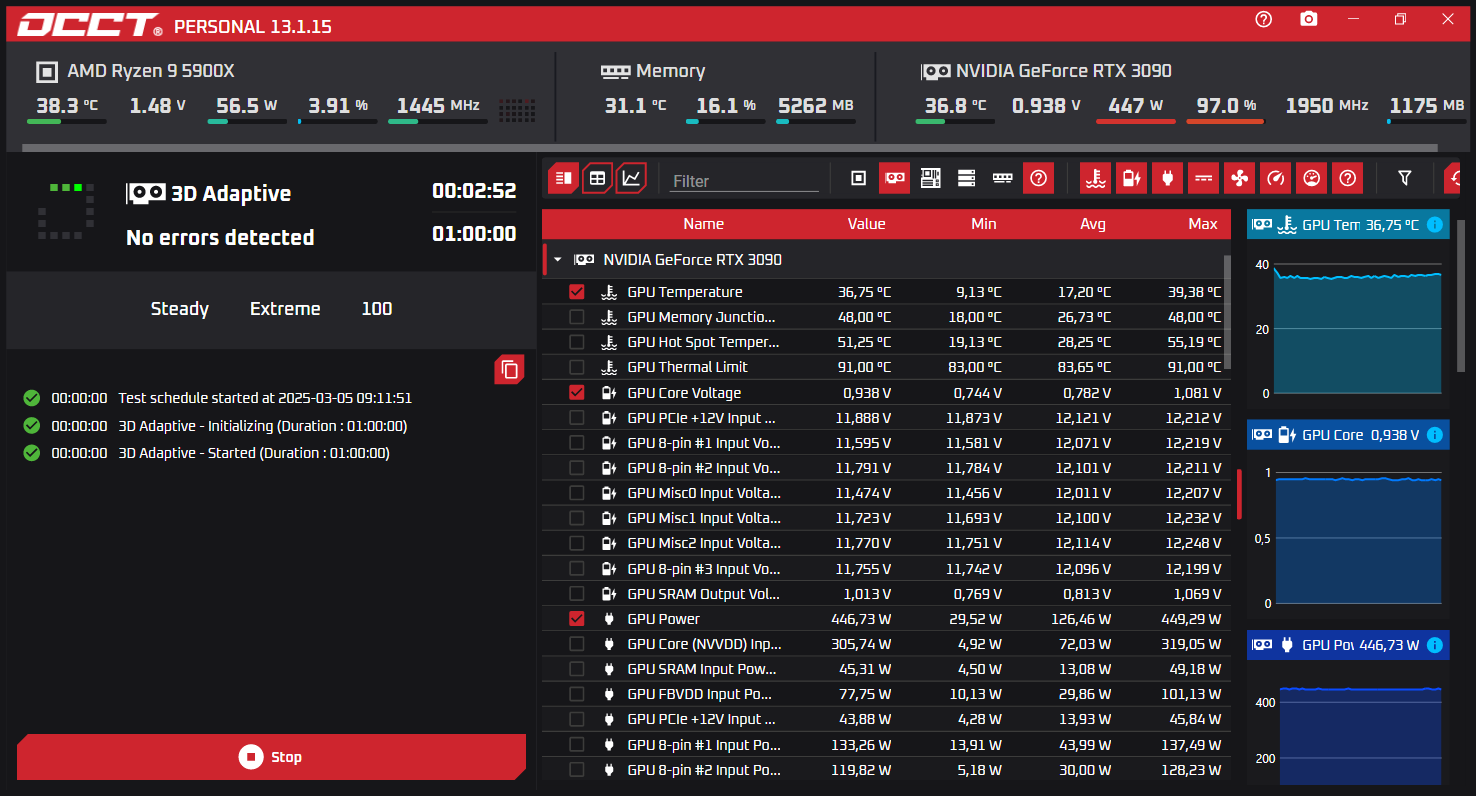Click the 'Extreme' test setting label
This screenshot has height=796, width=1476.
tap(285, 309)
